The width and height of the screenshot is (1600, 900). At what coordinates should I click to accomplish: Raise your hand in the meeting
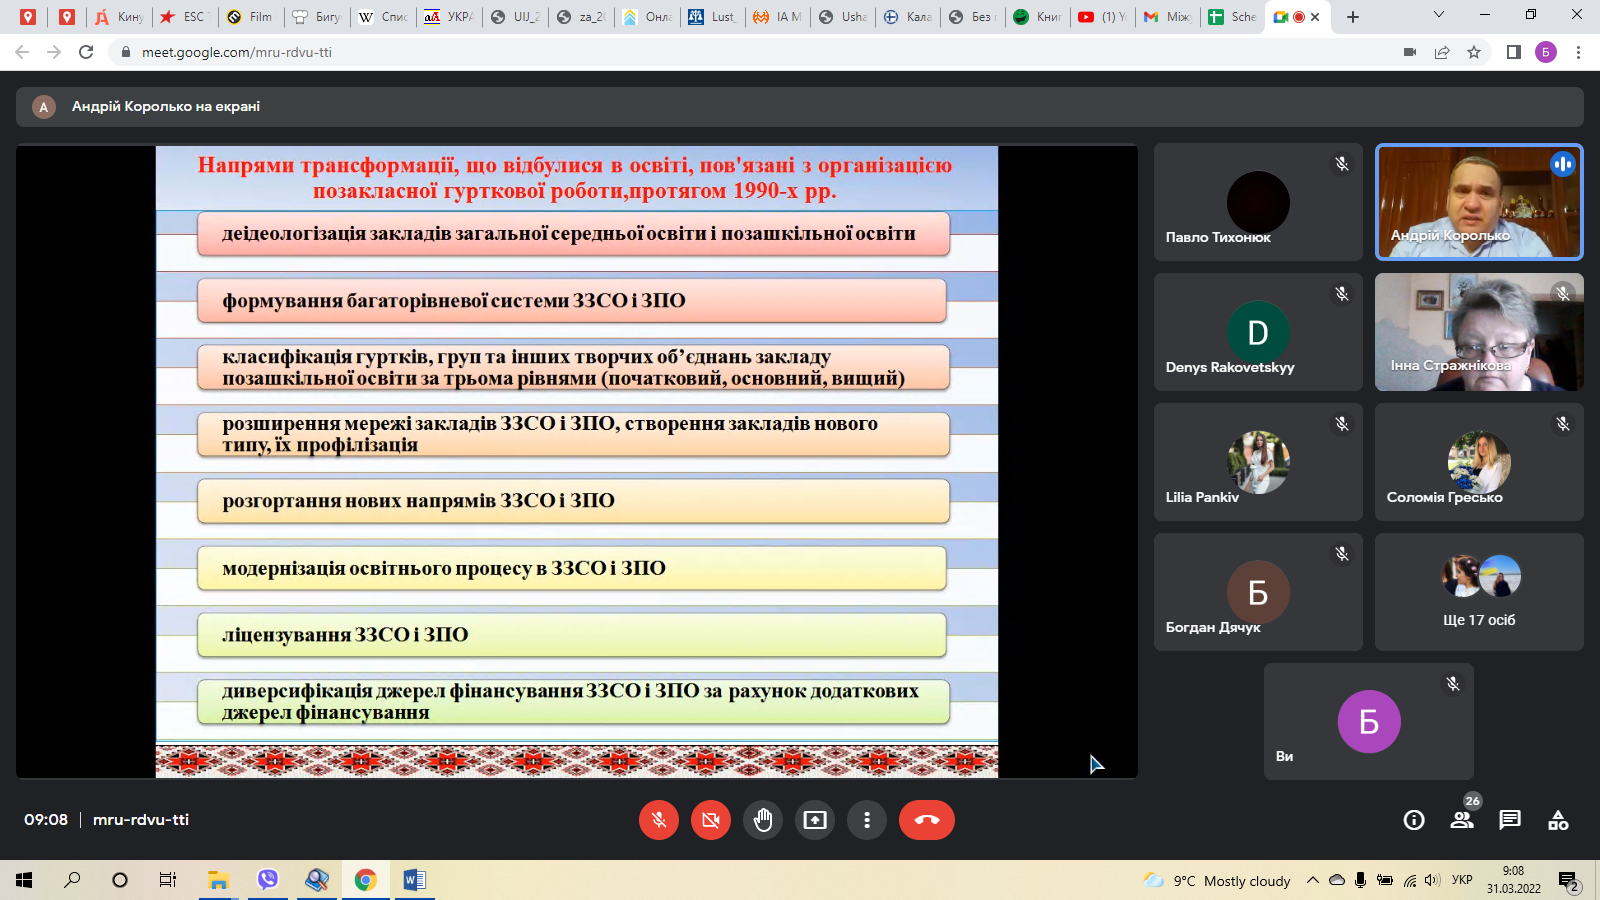763,820
